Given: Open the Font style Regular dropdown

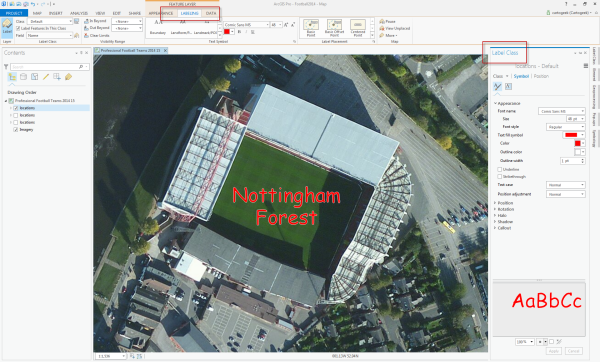Looking at the screenshot, I should (x=566, y=127).
